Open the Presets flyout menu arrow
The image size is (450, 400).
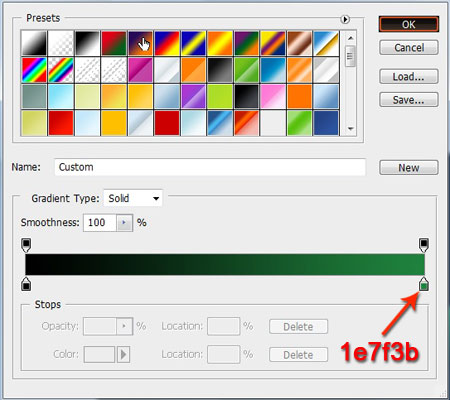[x=345, y=20]
